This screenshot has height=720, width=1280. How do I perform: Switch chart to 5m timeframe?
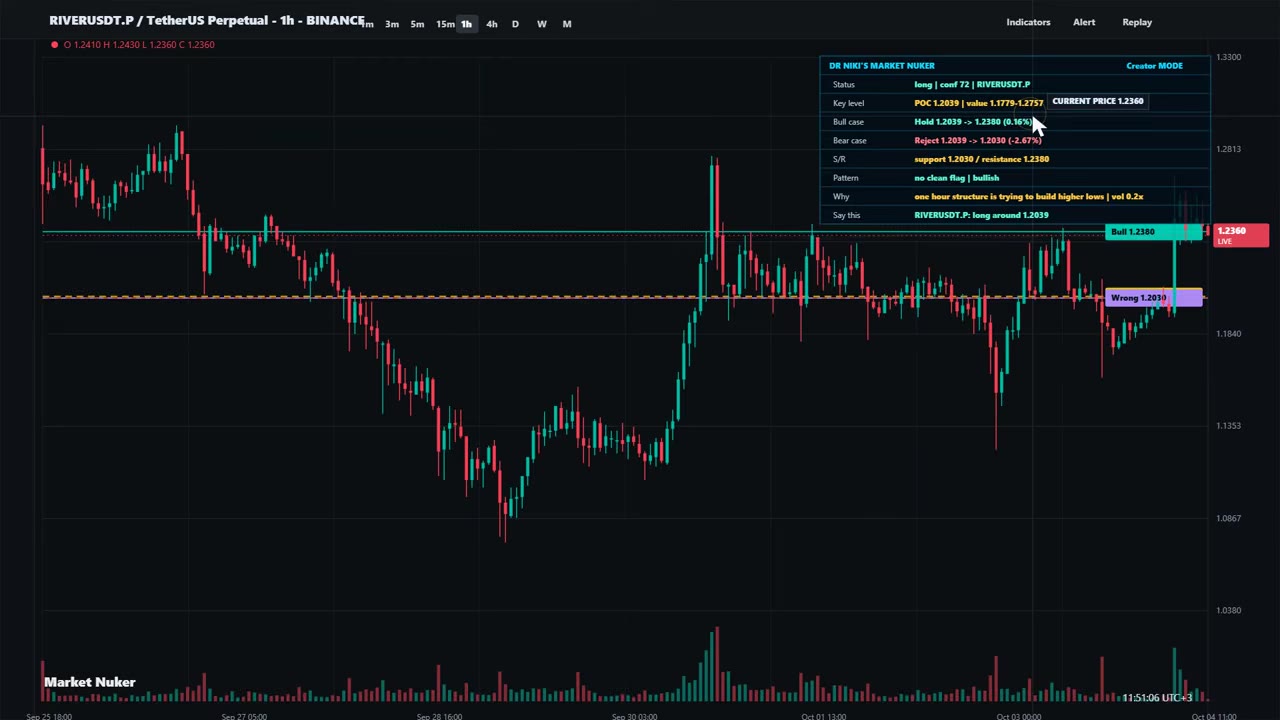point(418,24)
